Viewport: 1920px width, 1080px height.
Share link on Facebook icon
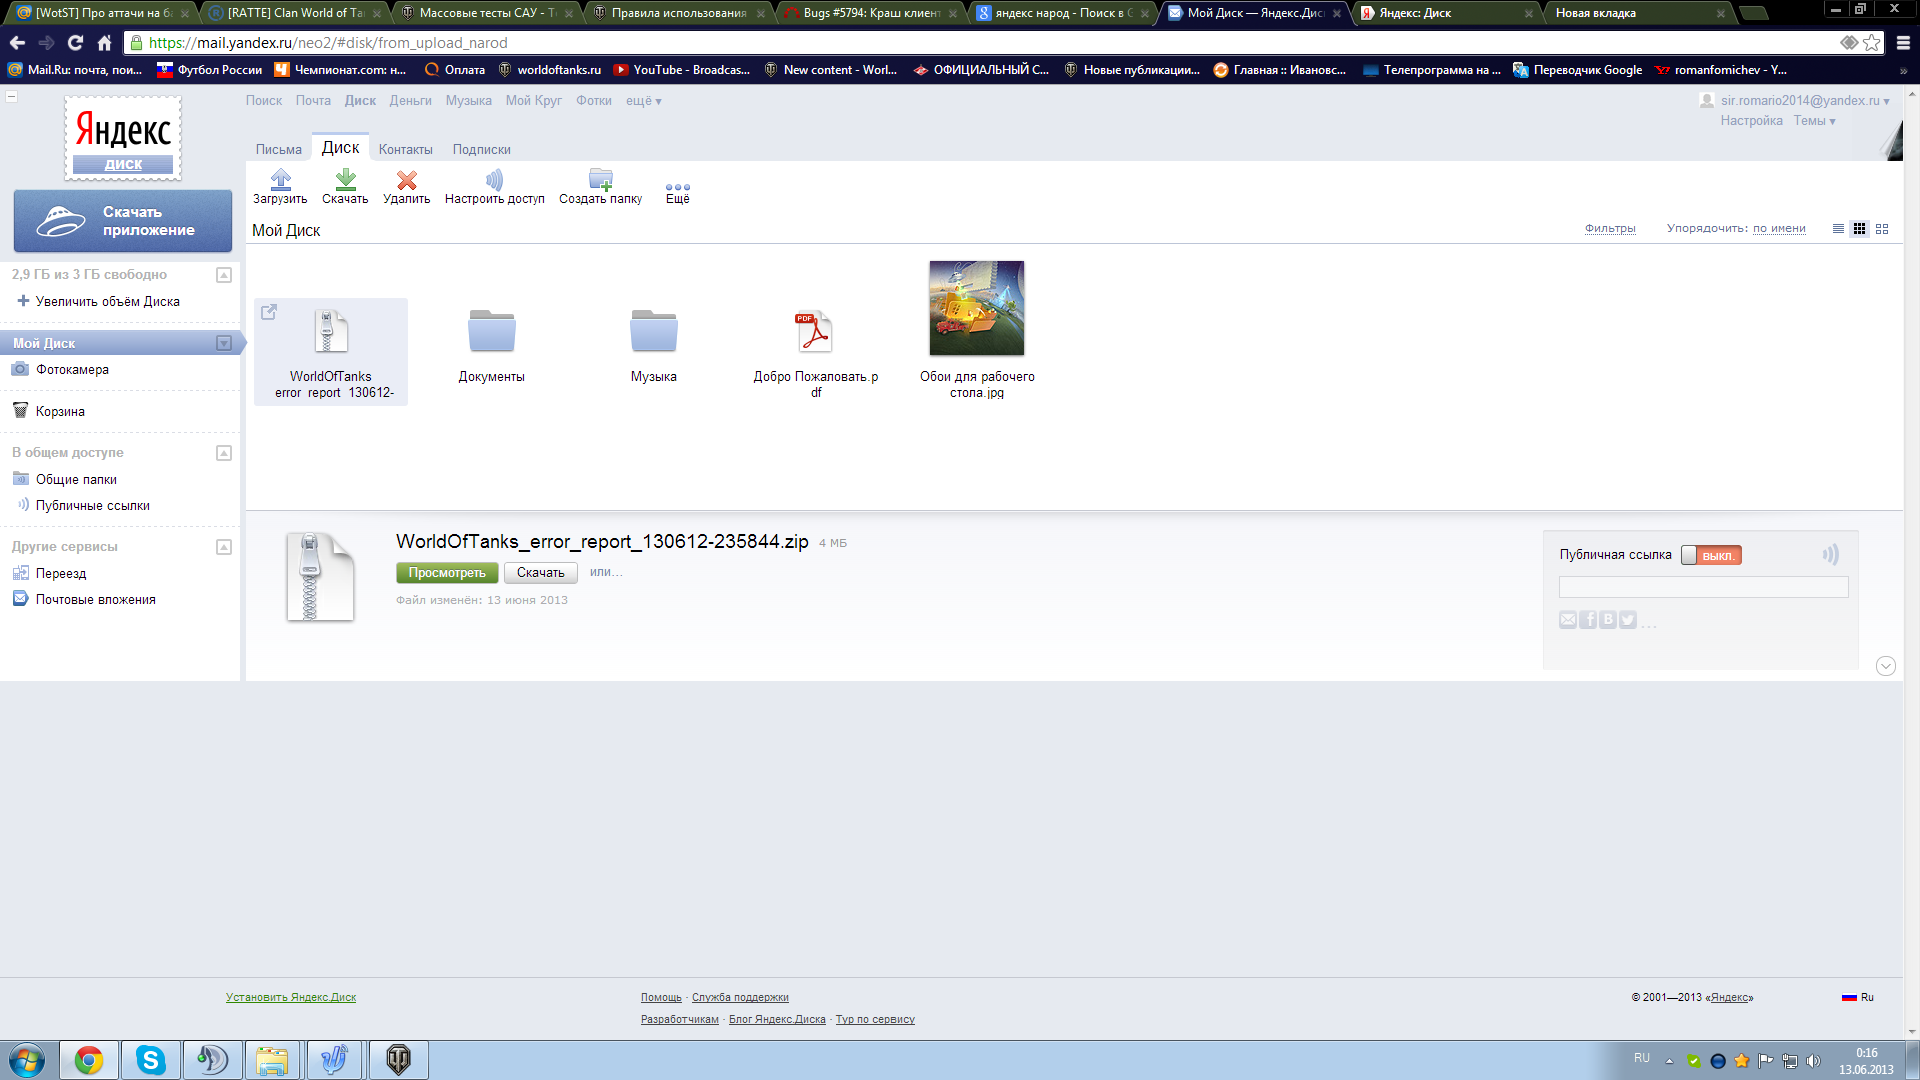(x=1588, y=620)
